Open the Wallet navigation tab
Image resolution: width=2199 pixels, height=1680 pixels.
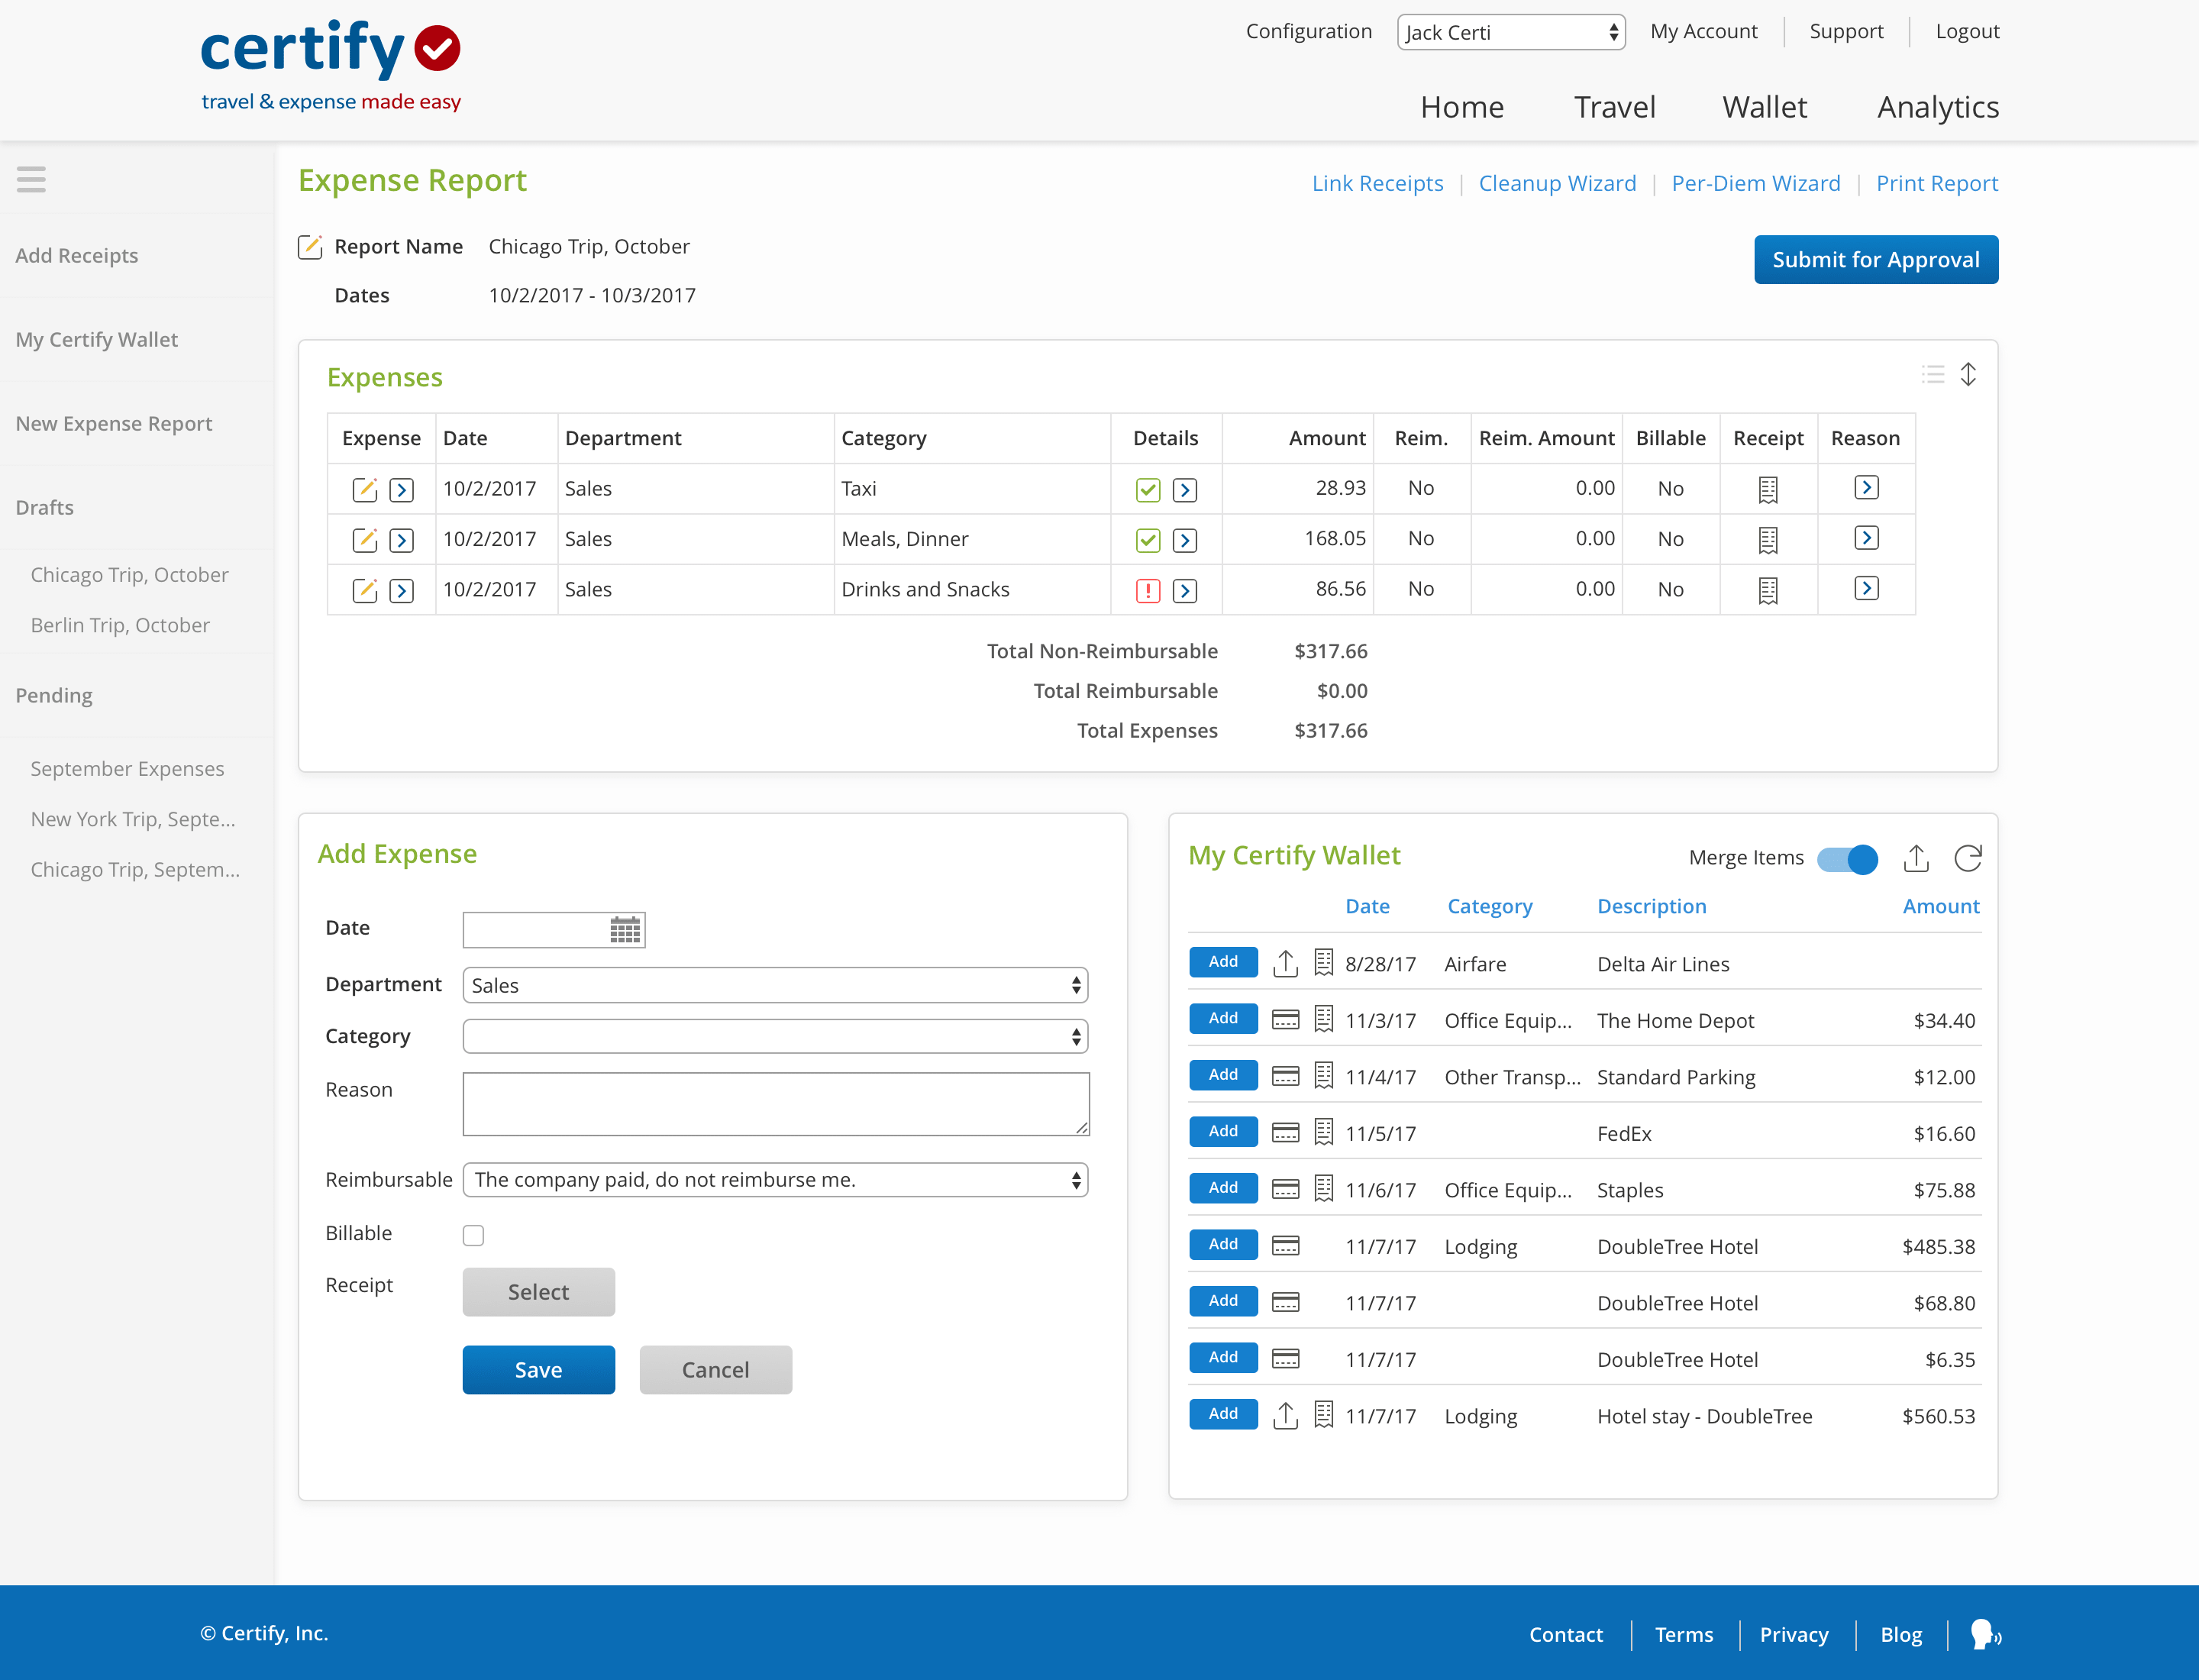[1764, 107]
